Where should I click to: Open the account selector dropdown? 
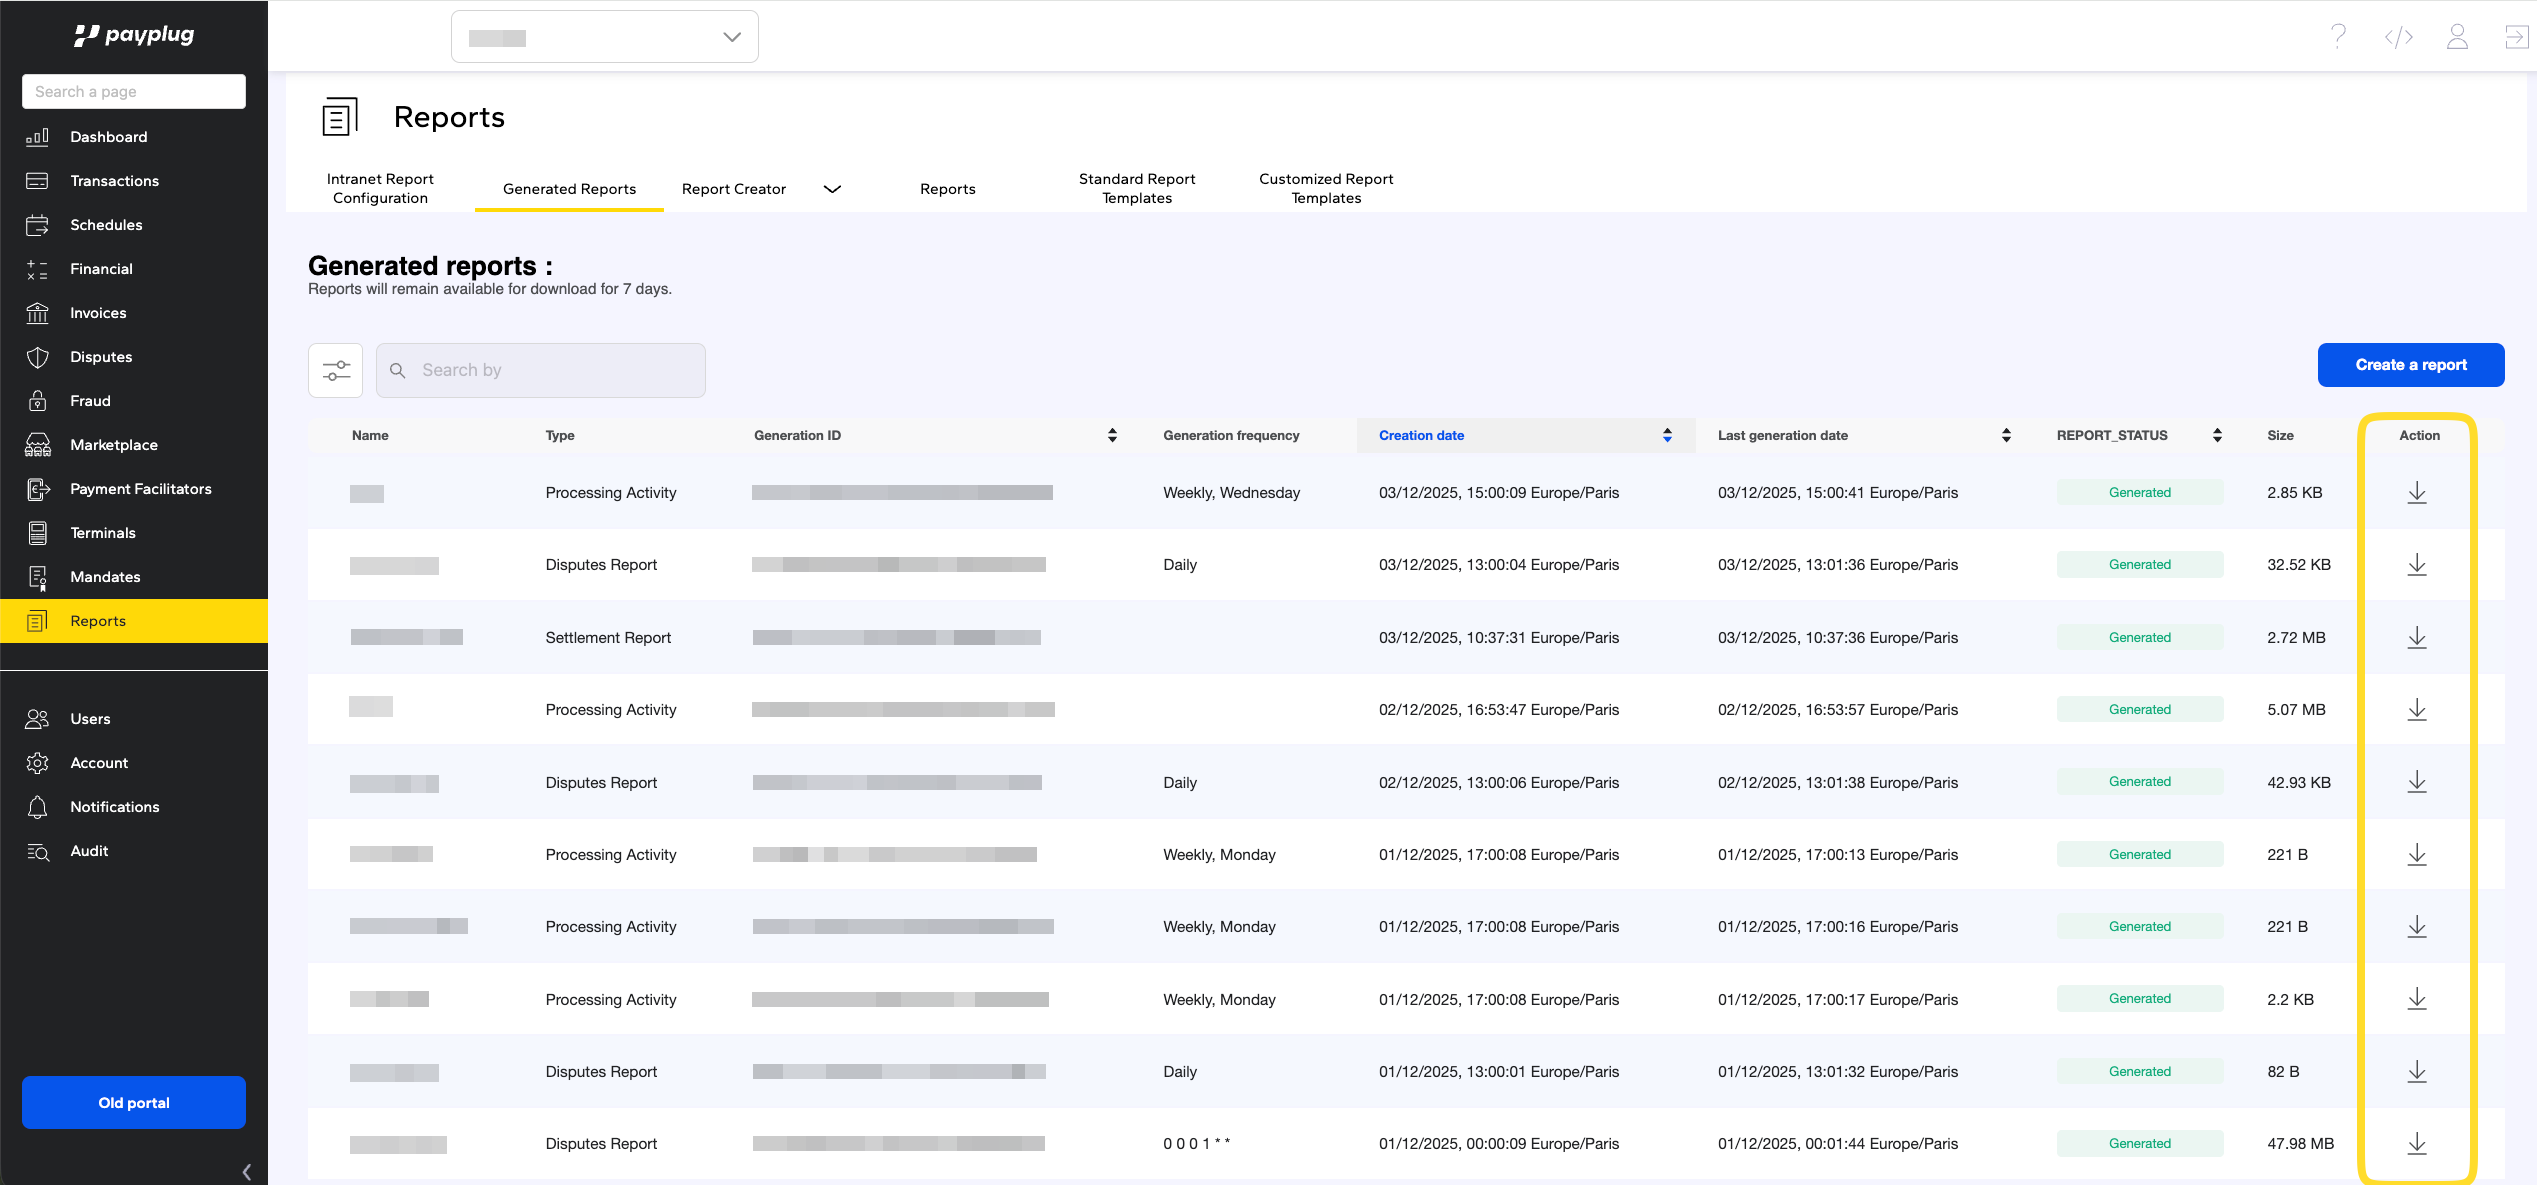pyautogui.click(x=604, y=37)
